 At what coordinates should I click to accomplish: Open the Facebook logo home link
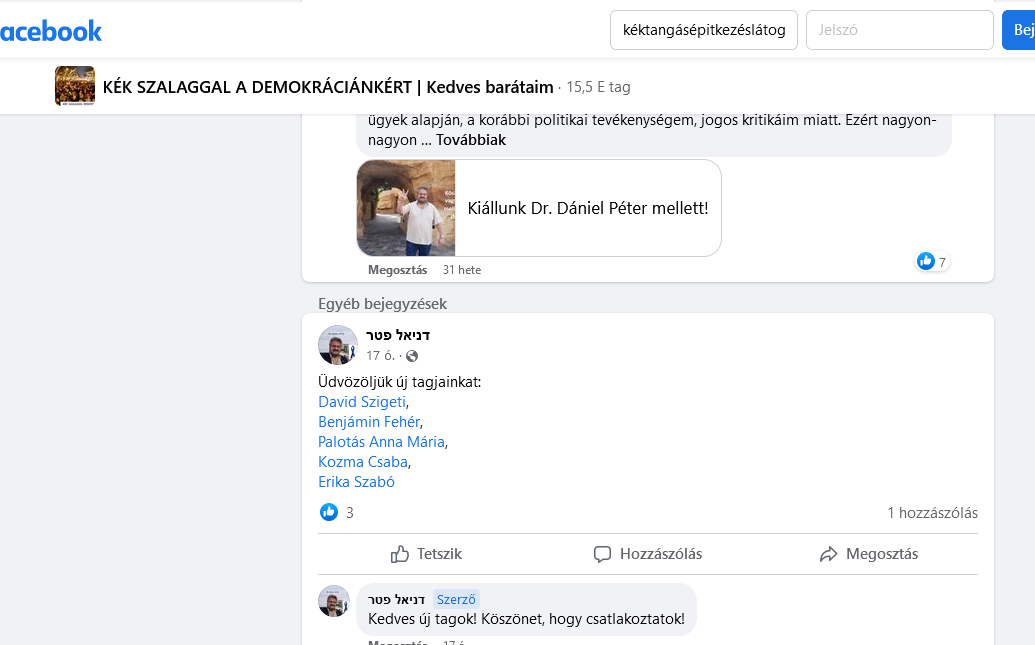[x=51, y=31]
